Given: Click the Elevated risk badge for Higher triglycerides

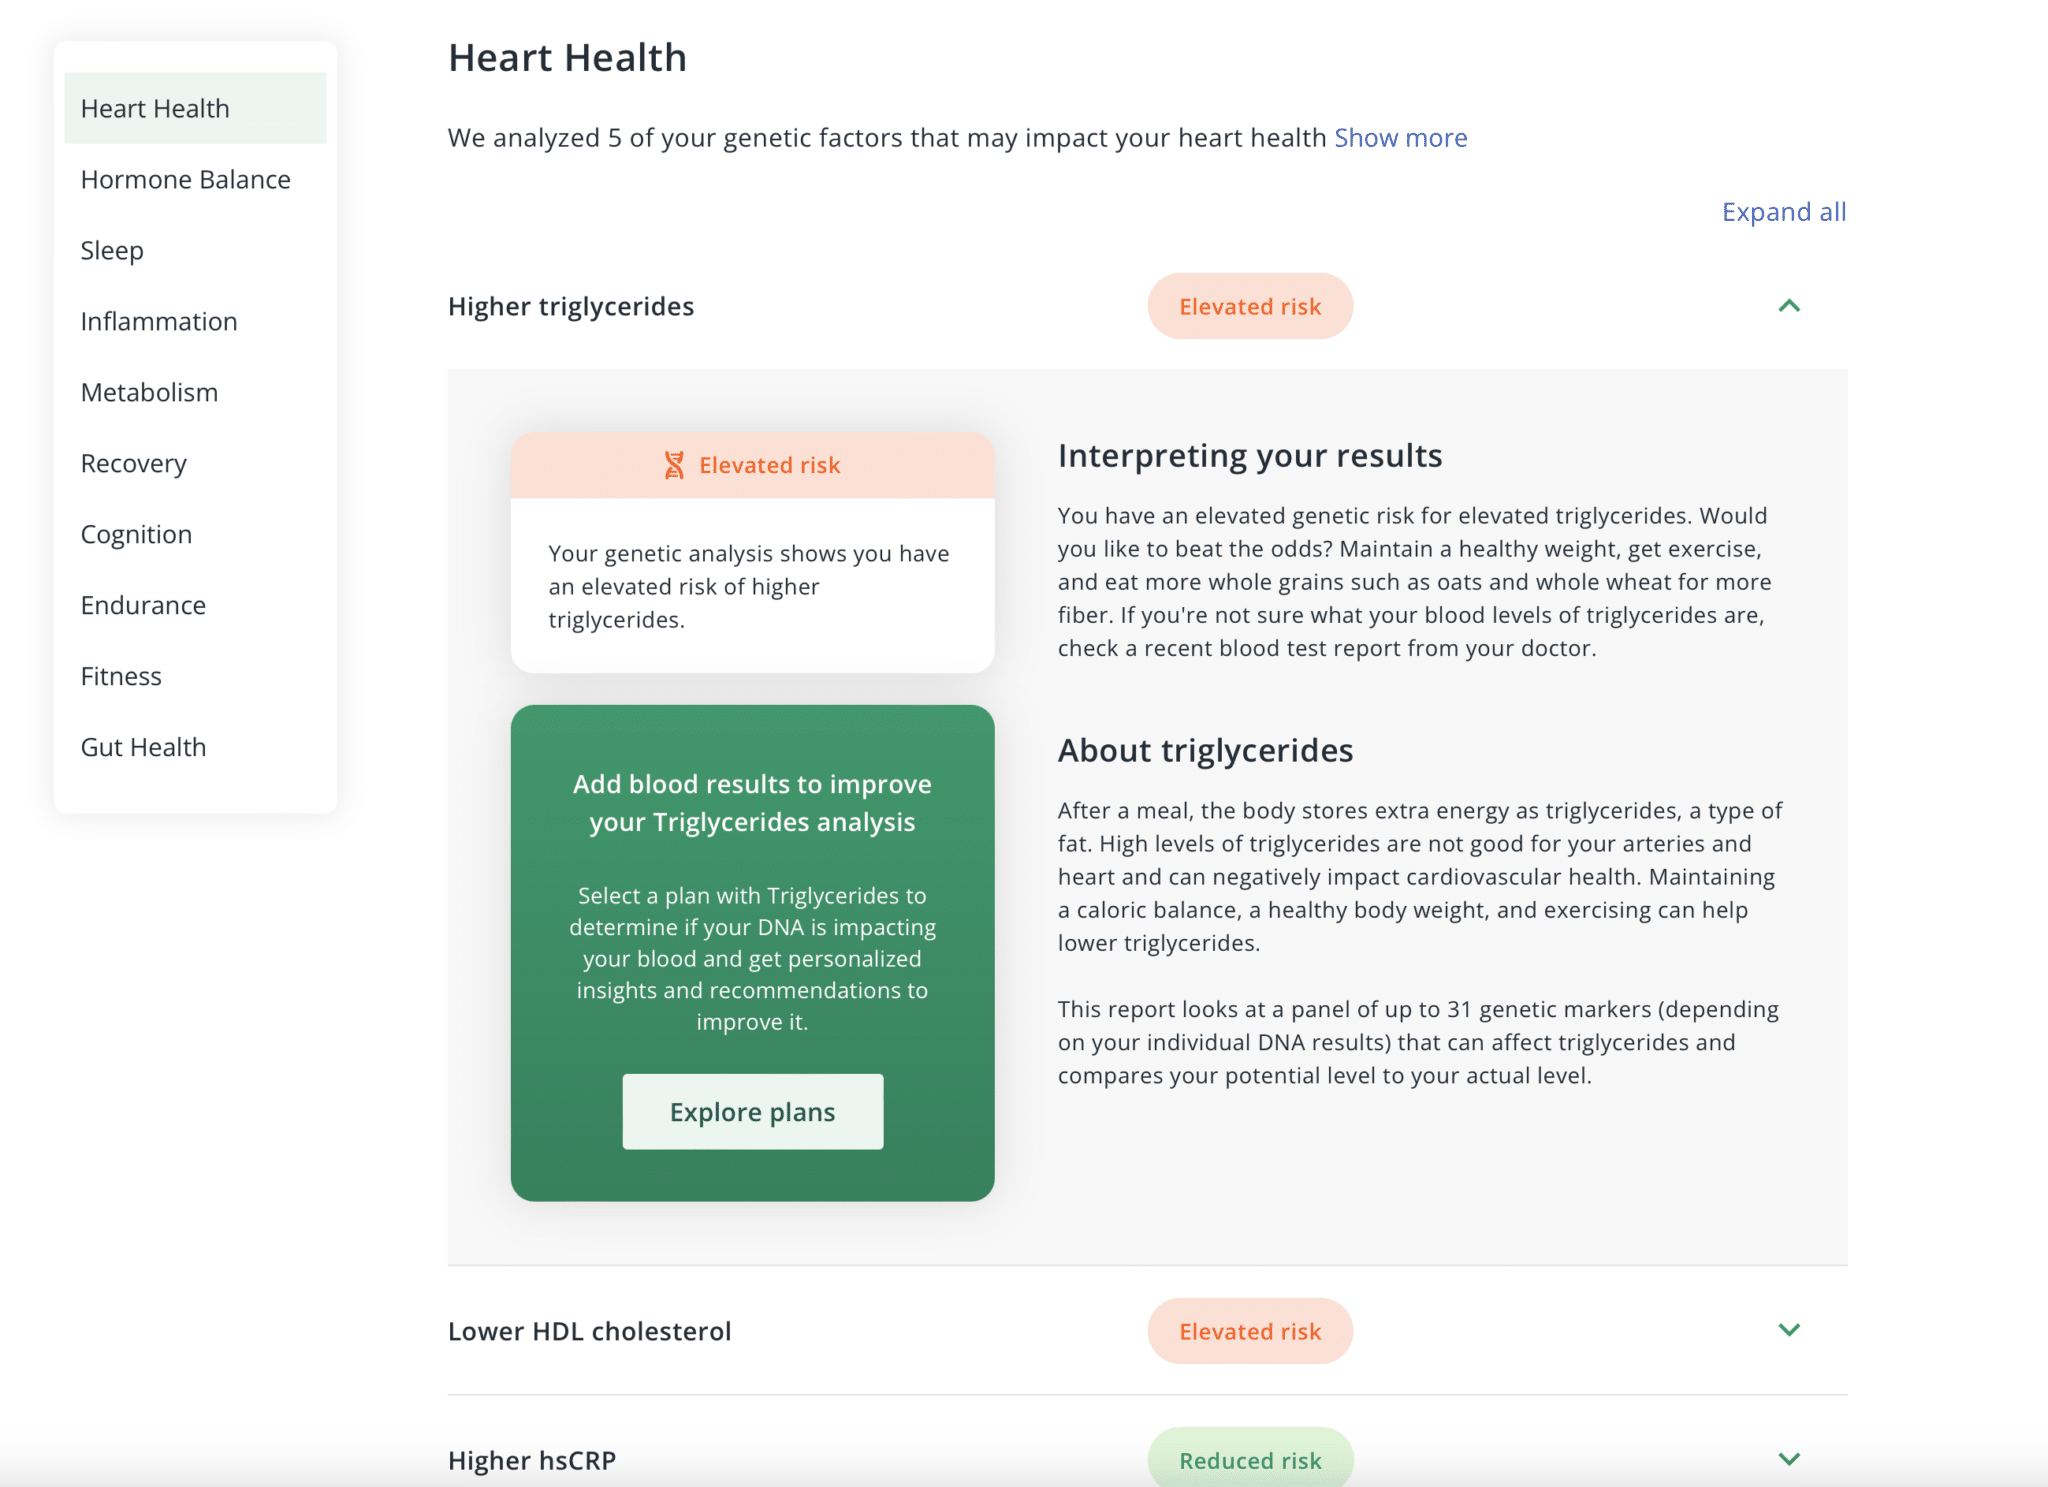Looking at the screenshot, I should 1250,306.
